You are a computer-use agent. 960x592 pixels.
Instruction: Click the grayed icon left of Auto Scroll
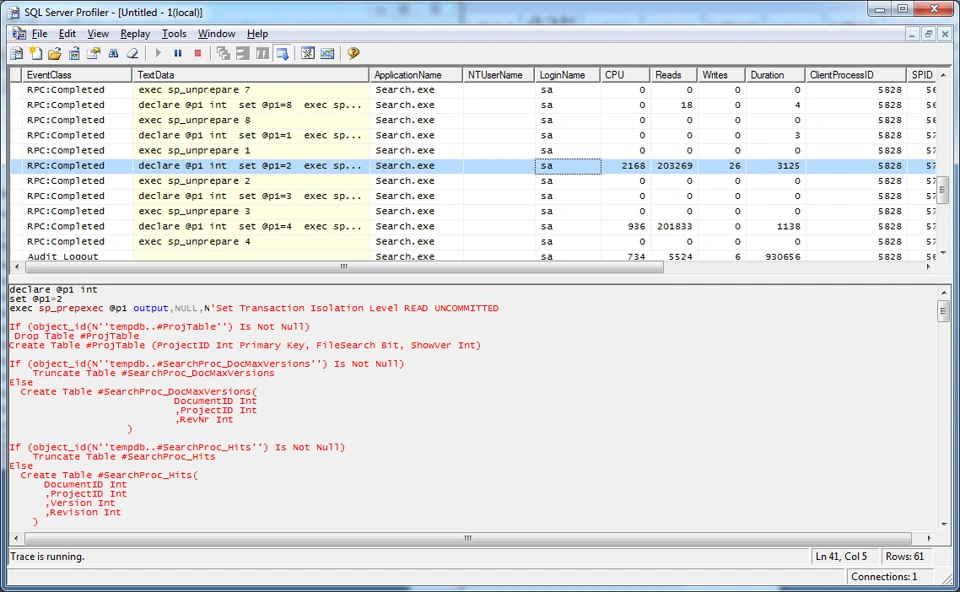point(263,53)
